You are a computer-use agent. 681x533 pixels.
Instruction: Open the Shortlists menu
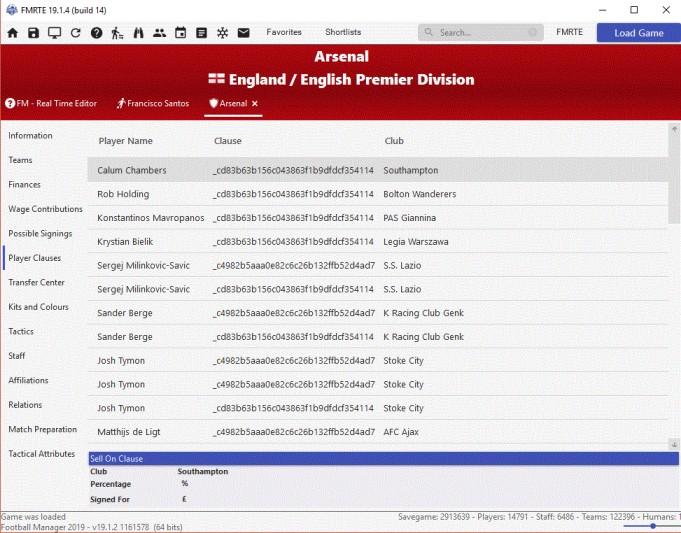coord(343,33)
